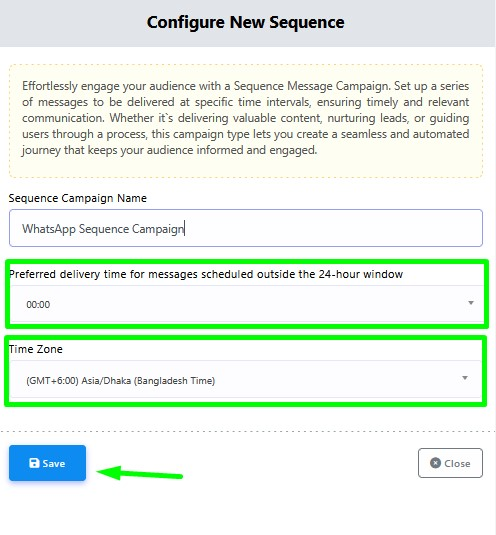
Task: Open the preferred delivery time dropdown
Action: (x=246, y=304)
